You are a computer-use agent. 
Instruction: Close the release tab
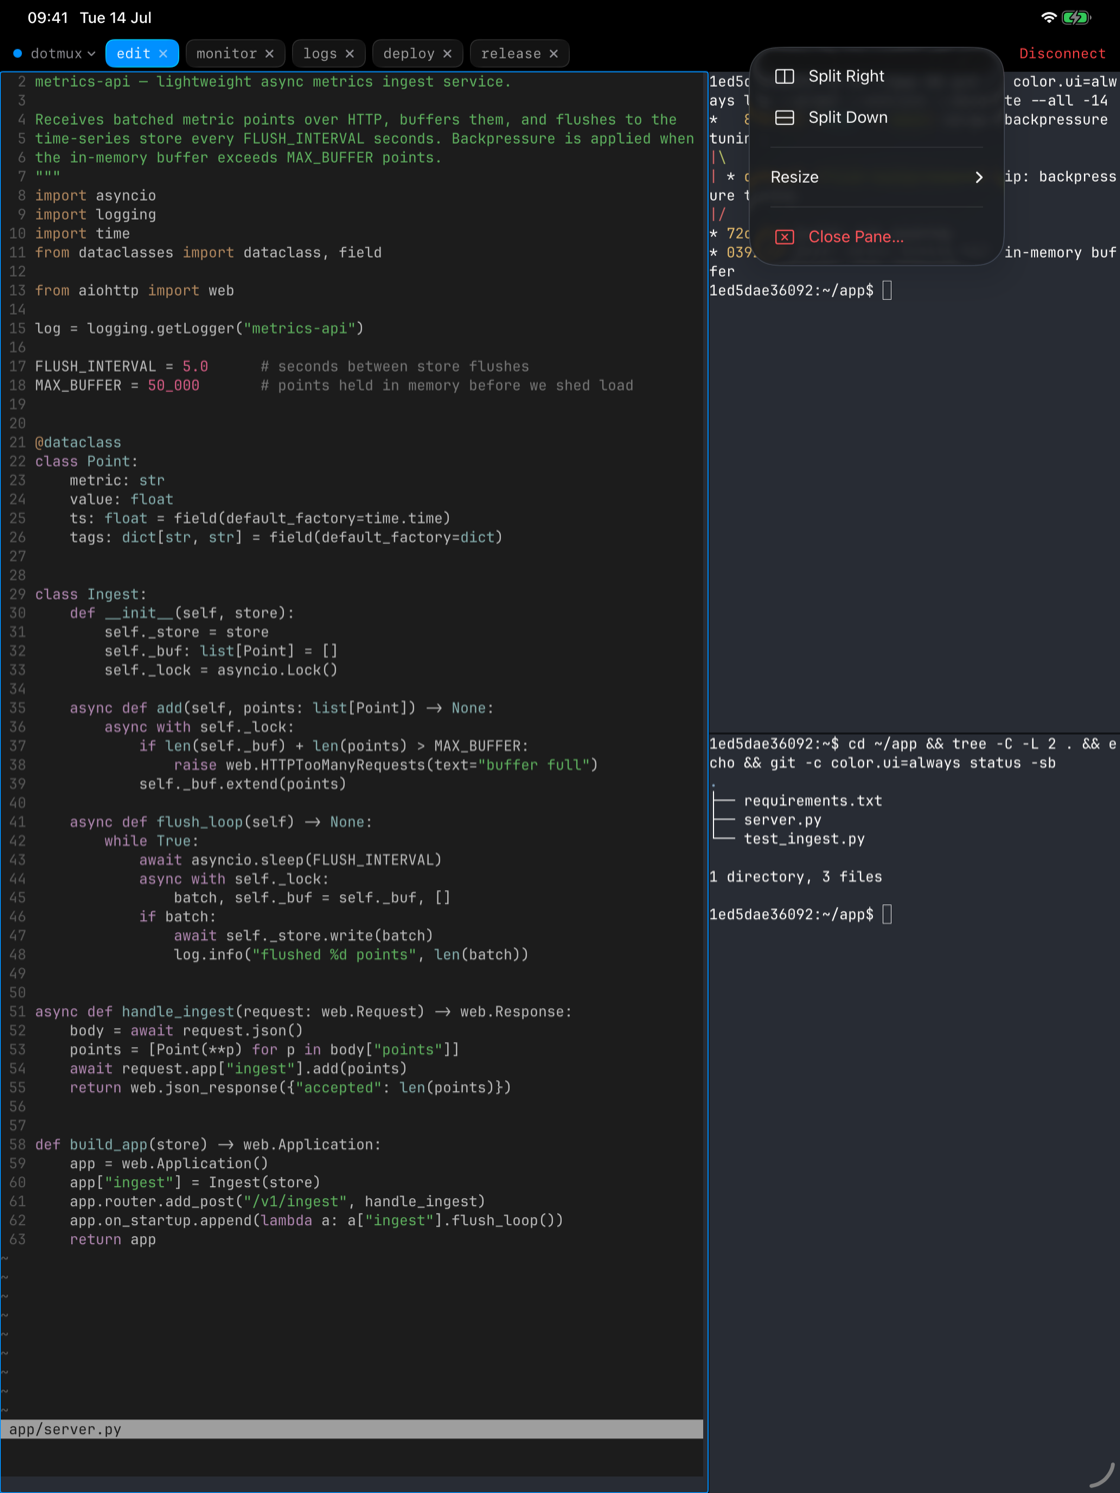click(x=553, y=53)
